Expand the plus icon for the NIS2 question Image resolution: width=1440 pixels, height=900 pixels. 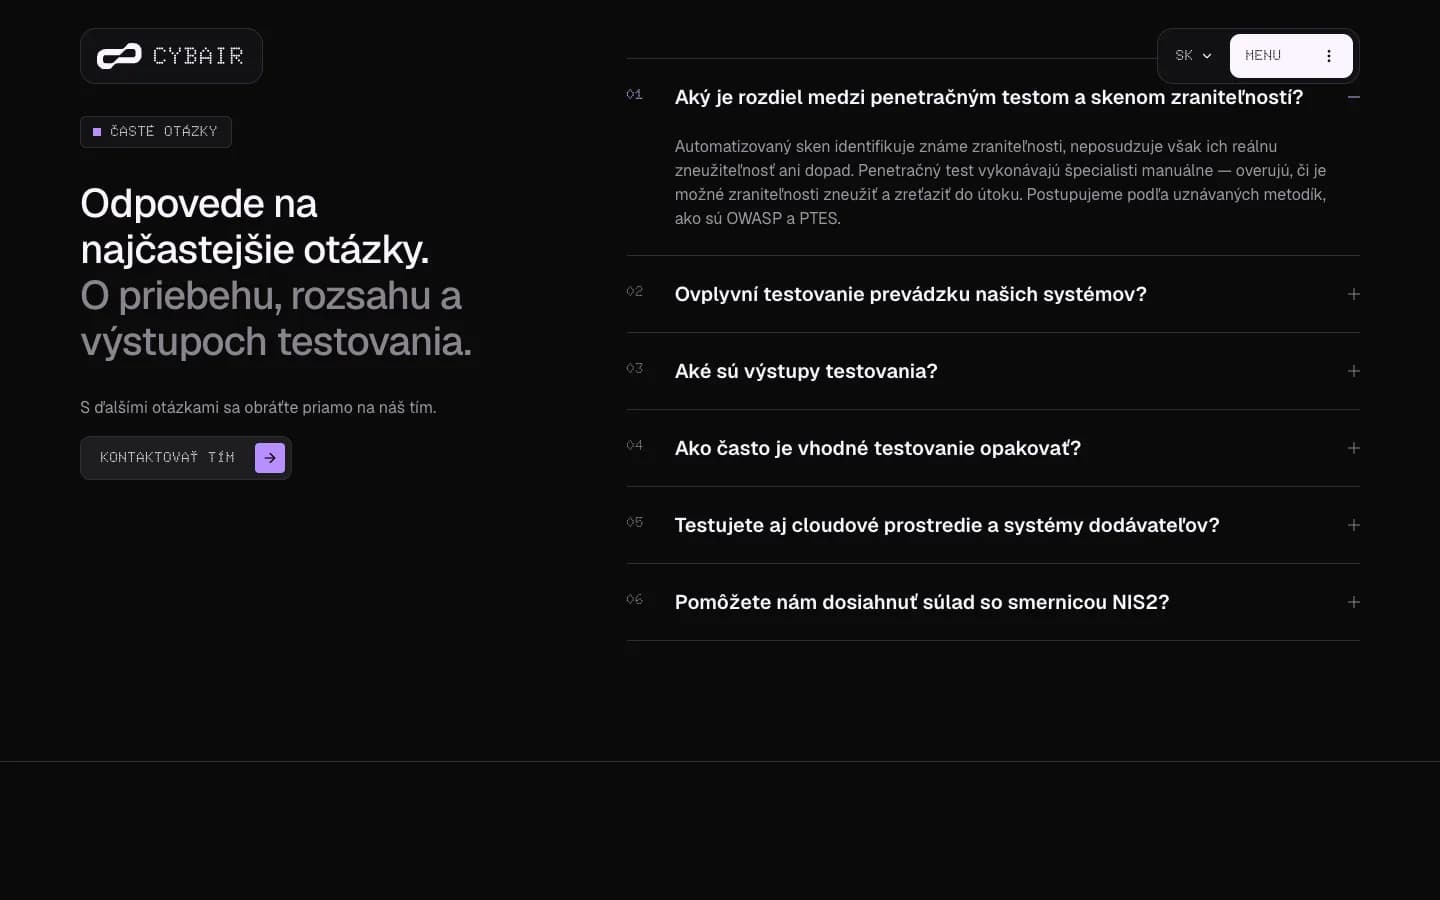[1353, 602]
